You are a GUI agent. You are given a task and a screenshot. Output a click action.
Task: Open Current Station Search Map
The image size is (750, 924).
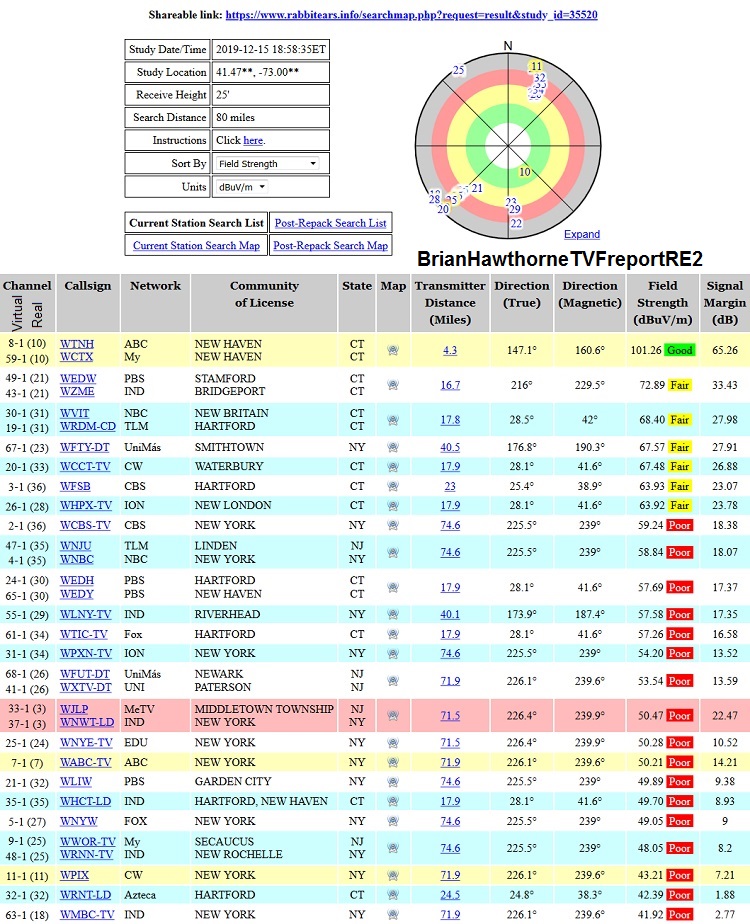[196, 246]
